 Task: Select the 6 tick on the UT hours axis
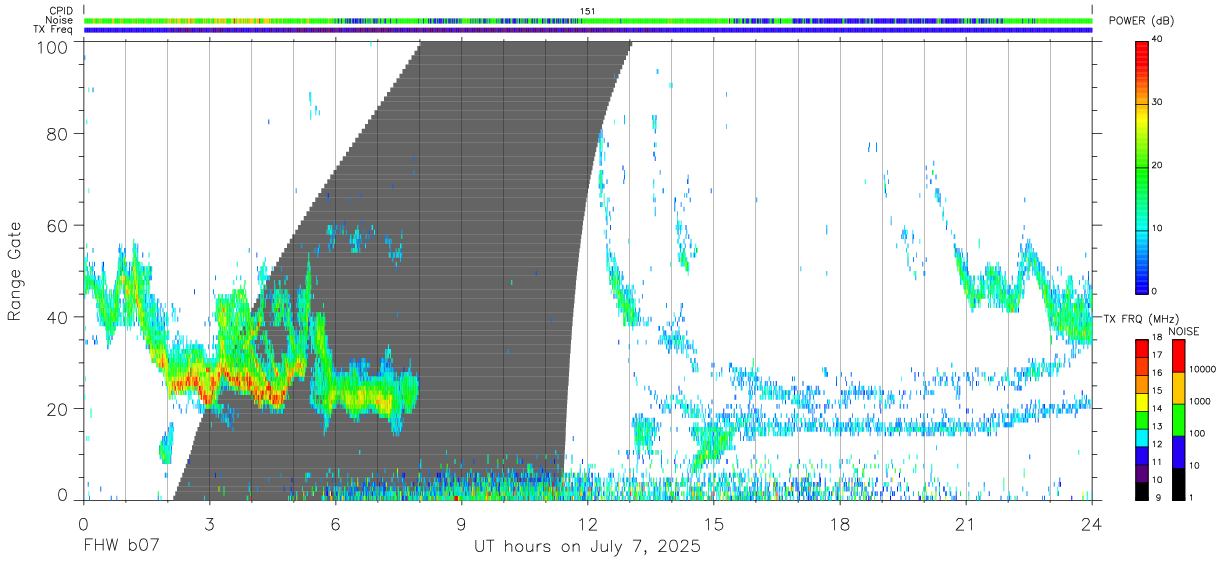[x=335, y=523]
